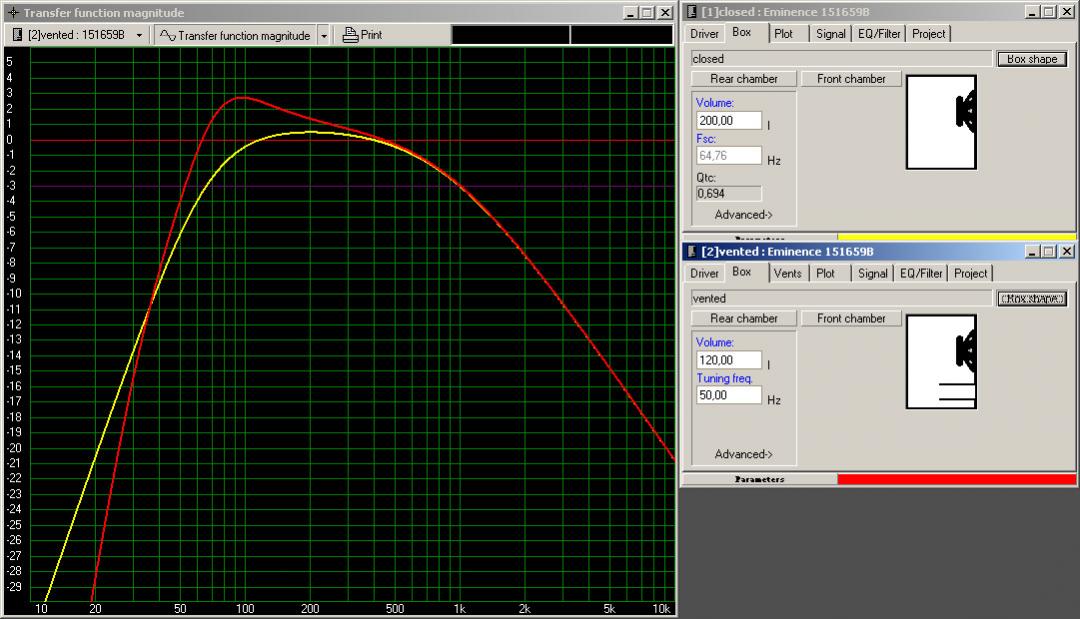This screenshot has width=1080, height=619.
Task: Select Front chamber in closed window
Action: (x=851, y=79)
